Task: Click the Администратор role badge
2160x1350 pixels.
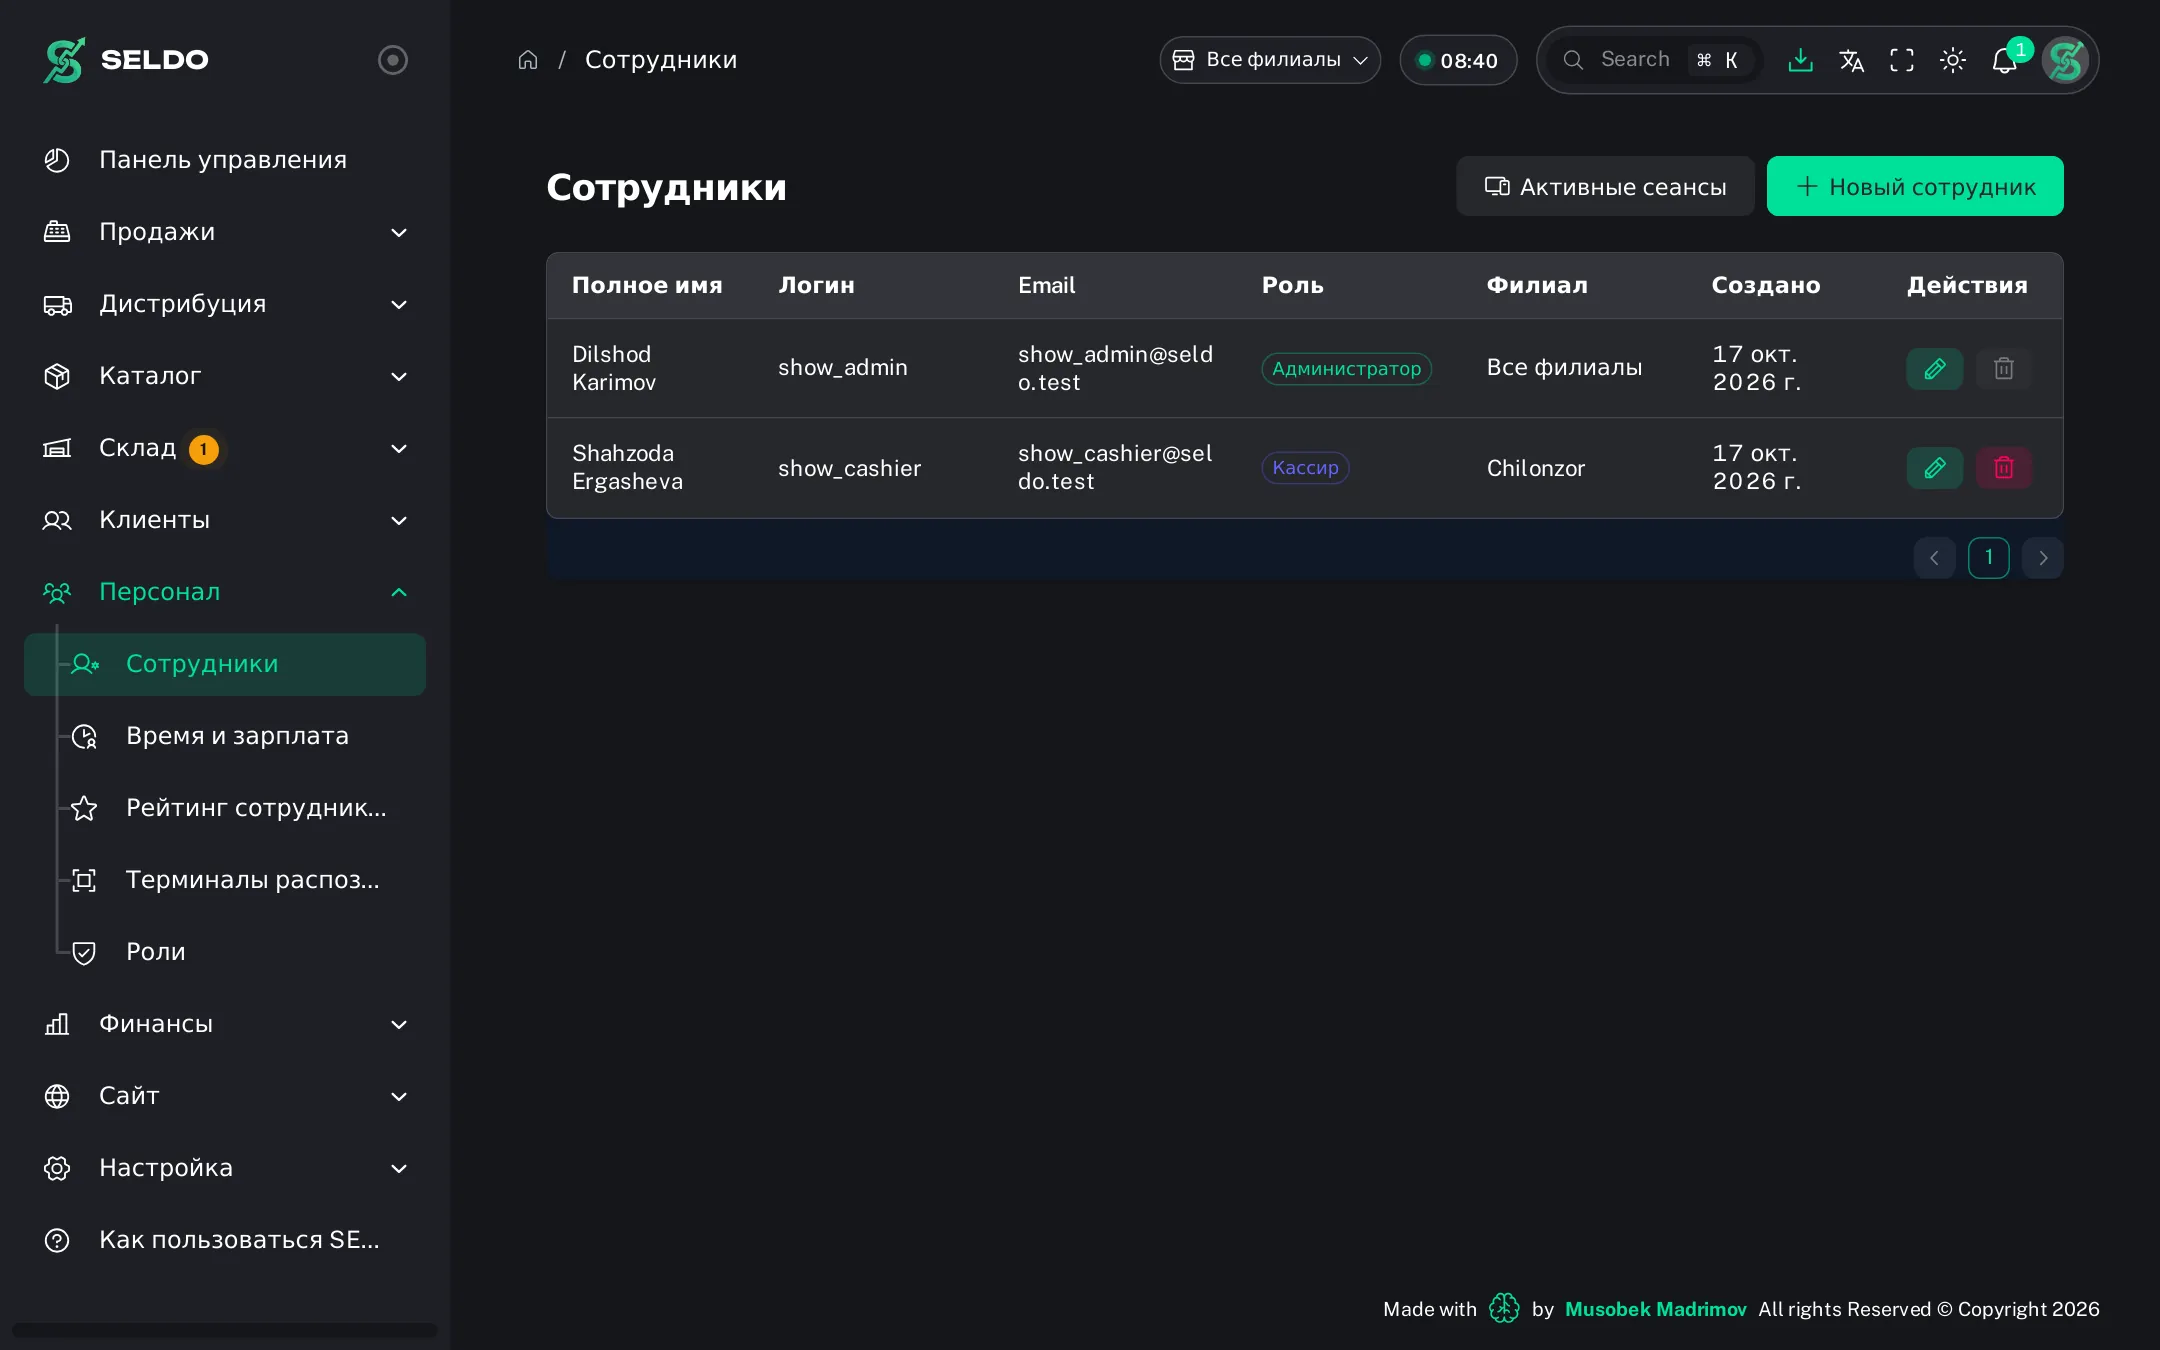Action: click(x=1346, y=368)
